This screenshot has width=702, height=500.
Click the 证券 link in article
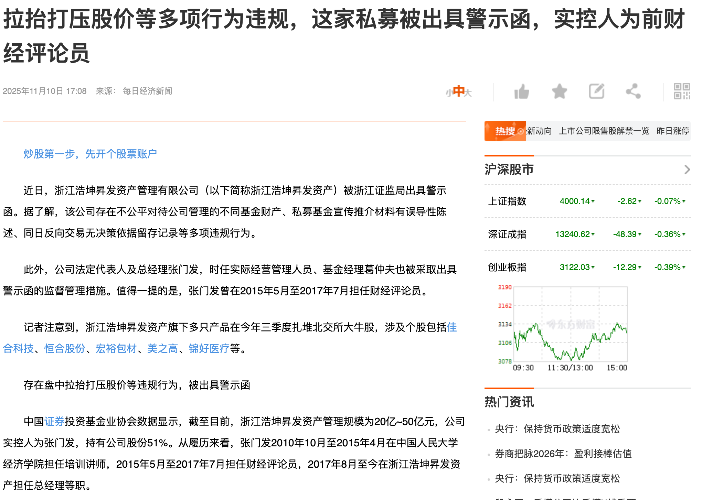[54, 422]
